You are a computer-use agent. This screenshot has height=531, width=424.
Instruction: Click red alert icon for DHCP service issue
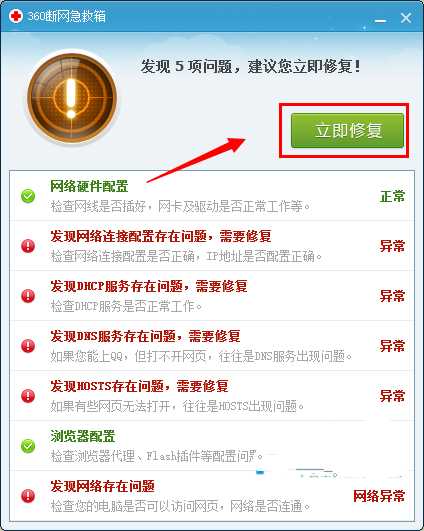click(x=28, y=296)
